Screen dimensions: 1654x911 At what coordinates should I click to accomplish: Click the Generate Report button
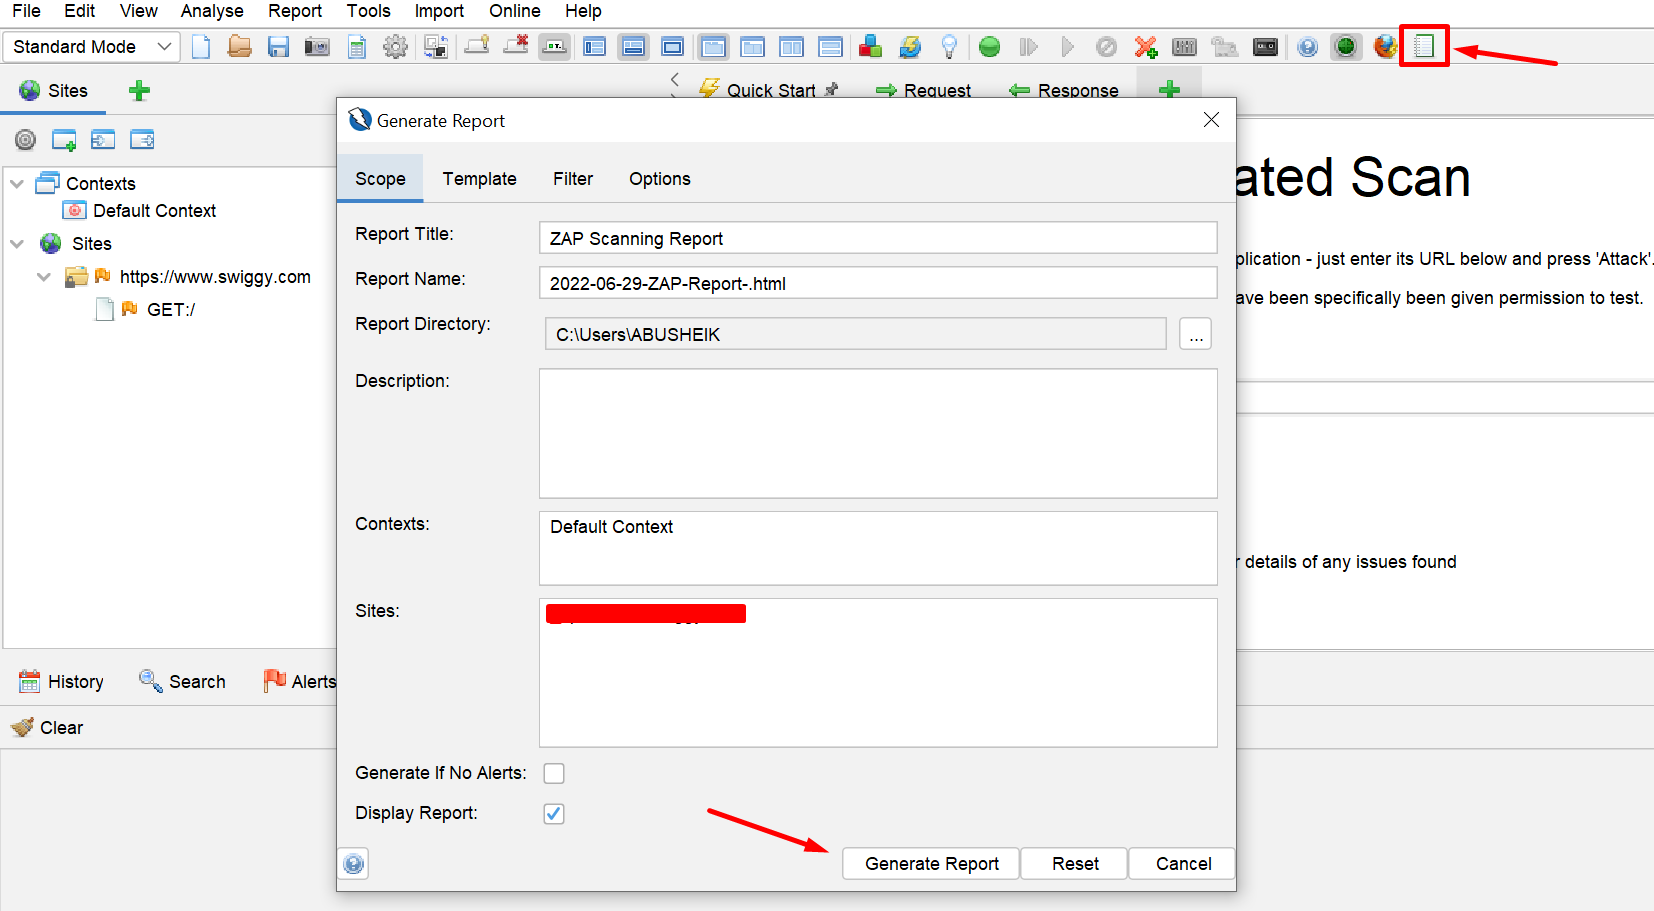(x=931, y=864)
